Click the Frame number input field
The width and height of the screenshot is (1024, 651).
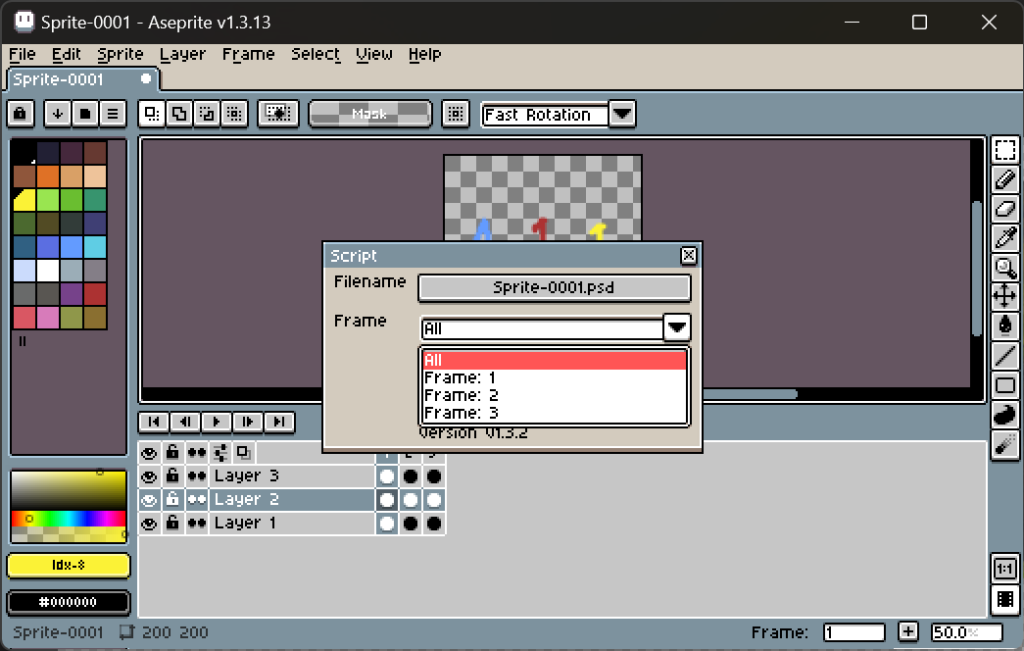[x=854, y=632]
